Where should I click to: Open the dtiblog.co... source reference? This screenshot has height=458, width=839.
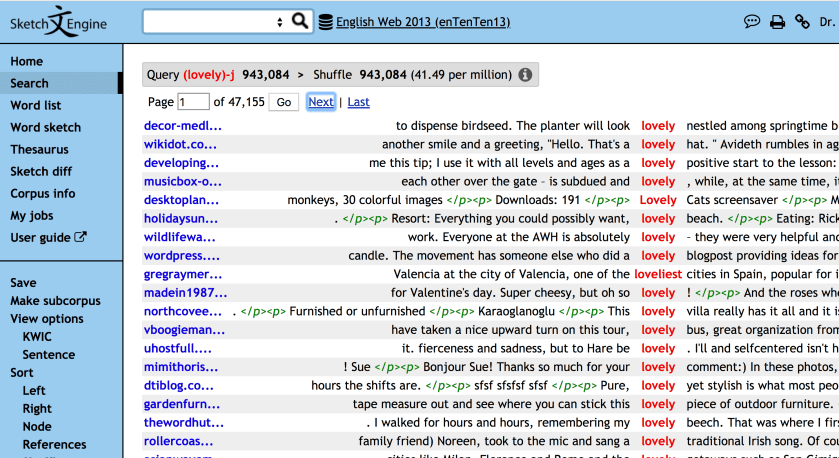[178, 386]
